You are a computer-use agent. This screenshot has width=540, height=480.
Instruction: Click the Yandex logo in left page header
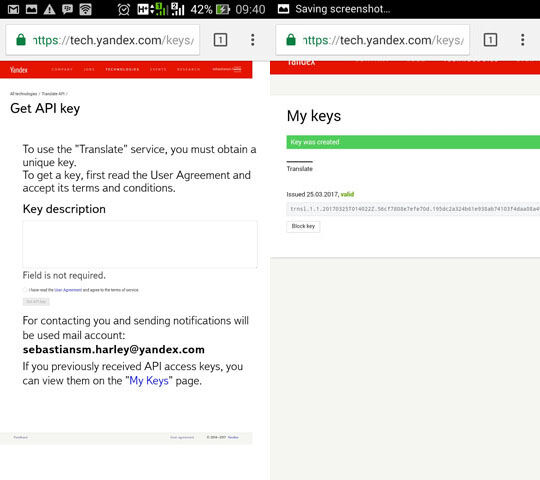coord(19,70)
